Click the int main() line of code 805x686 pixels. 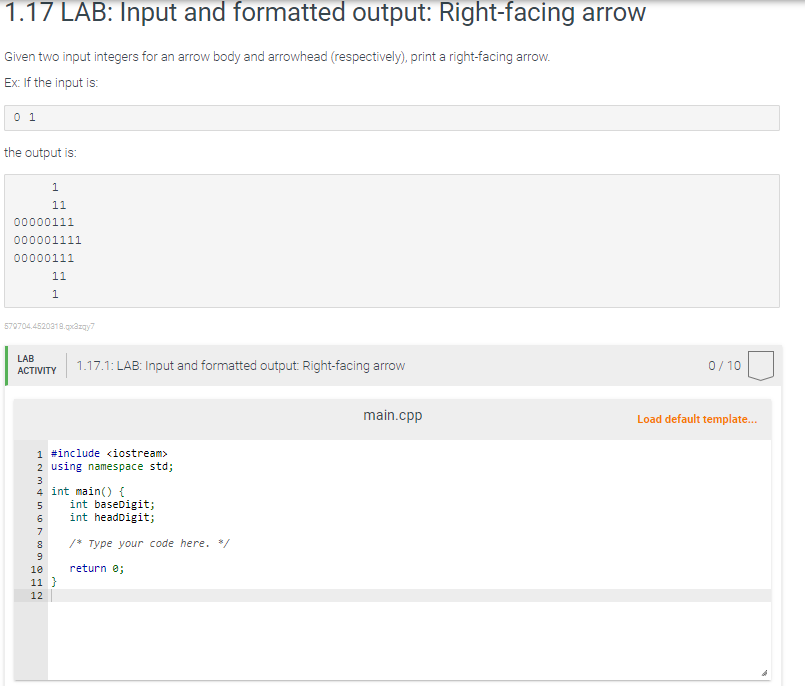pyautogui.click(x=85, y=491)
